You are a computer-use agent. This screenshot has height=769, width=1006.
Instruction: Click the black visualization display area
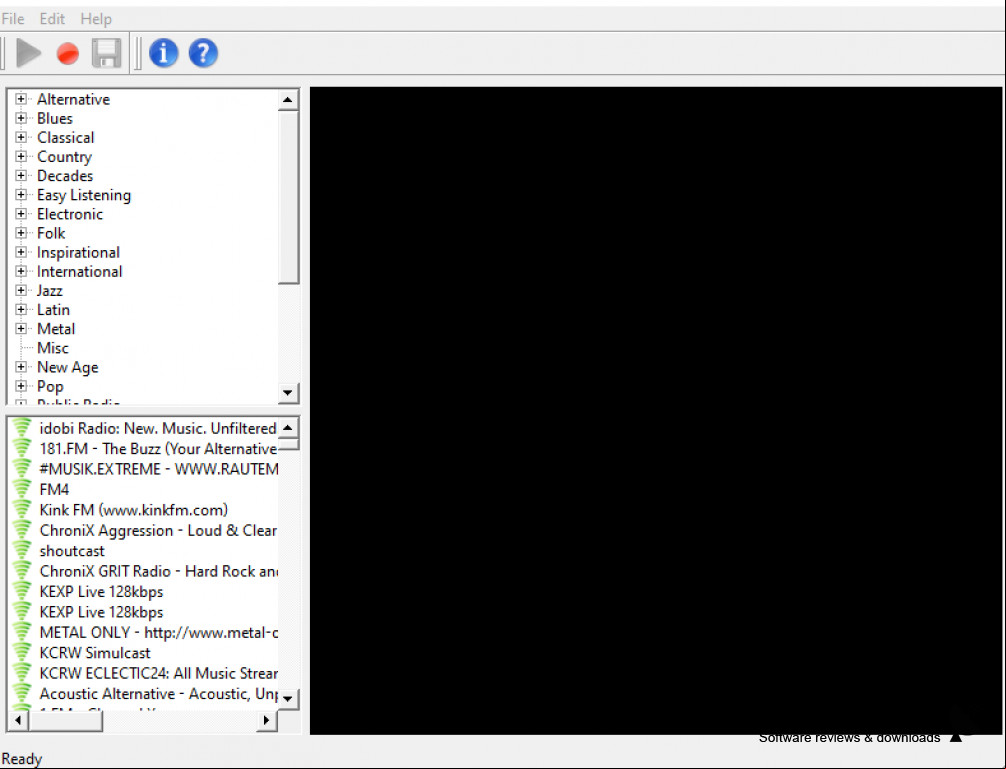[x=656, y=410]
